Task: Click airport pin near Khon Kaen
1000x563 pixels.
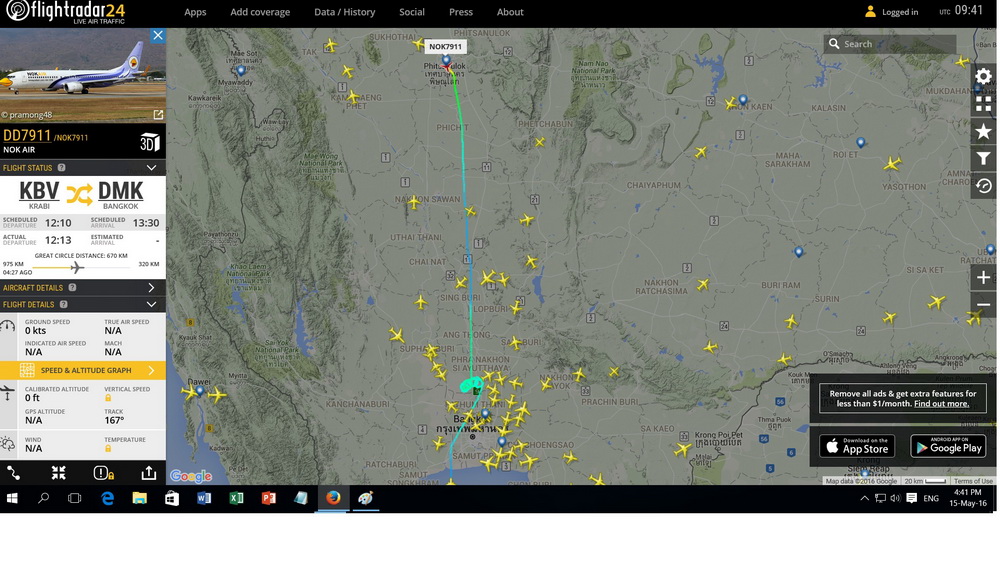Action: (x=743, y=100)
